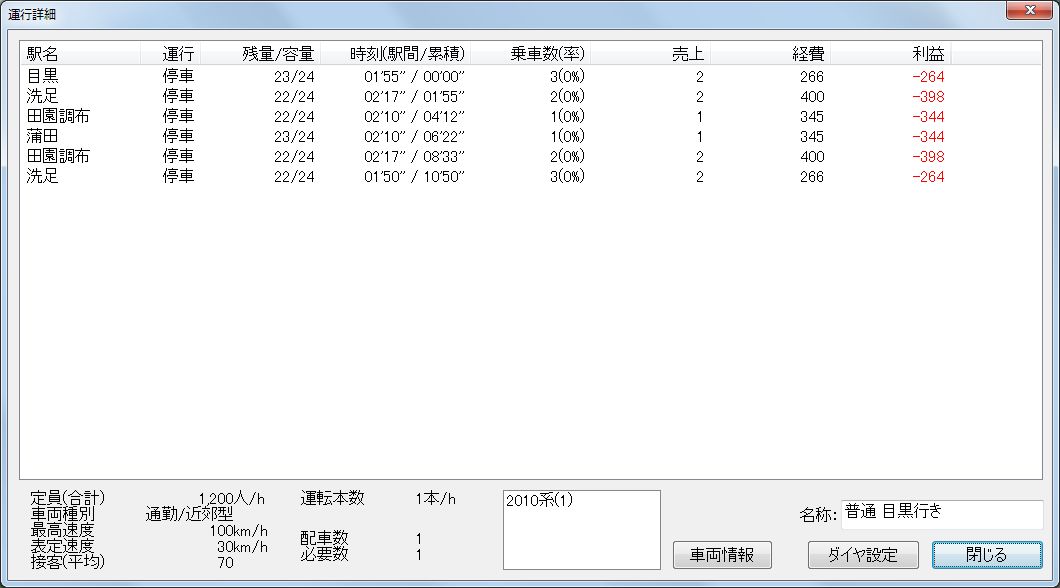The width and height of the screenshot is (1060, 588).
Task: Click the 売上 column header
Action: tap(650, 53)
